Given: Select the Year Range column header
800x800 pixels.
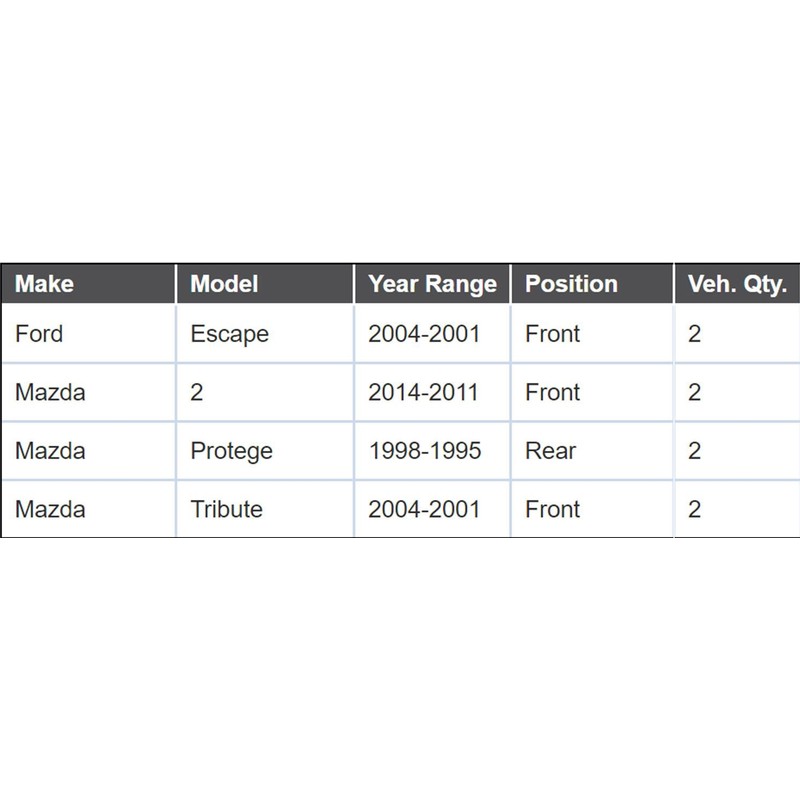Looking at the screenshot, I should [432, 284].
